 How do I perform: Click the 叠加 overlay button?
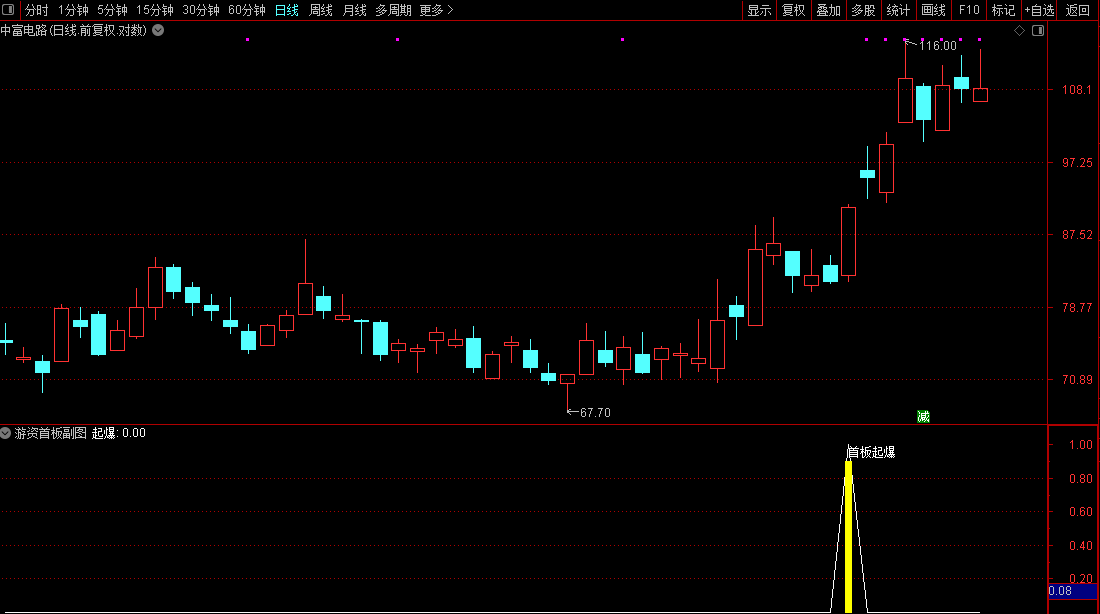[x=829, y=11]
